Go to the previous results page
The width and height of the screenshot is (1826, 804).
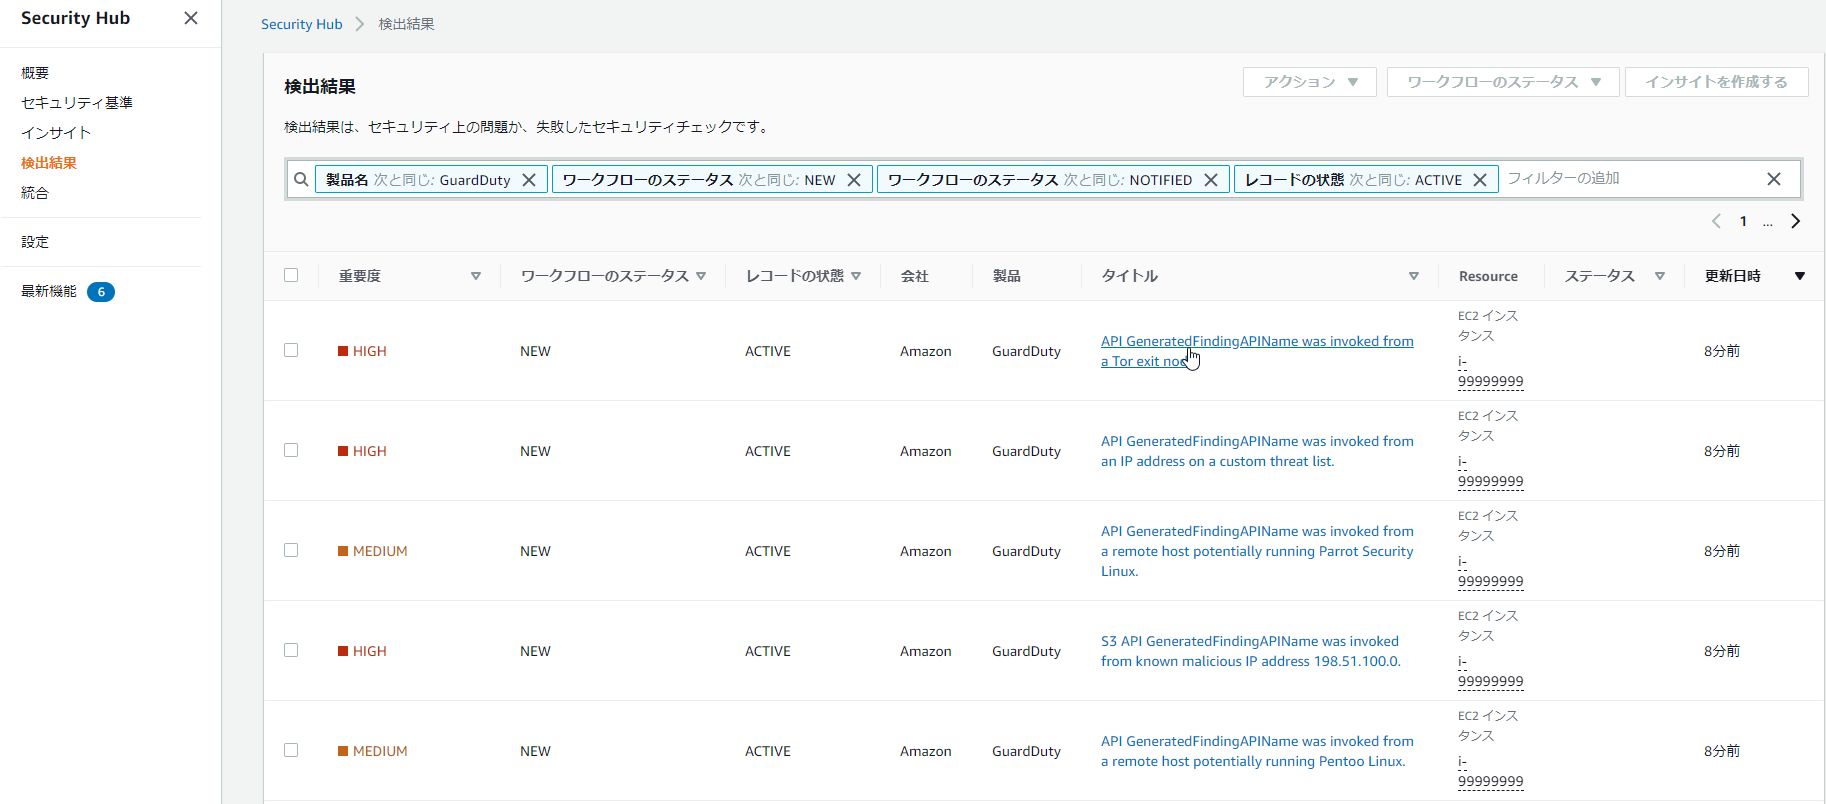pos(1716,221)
